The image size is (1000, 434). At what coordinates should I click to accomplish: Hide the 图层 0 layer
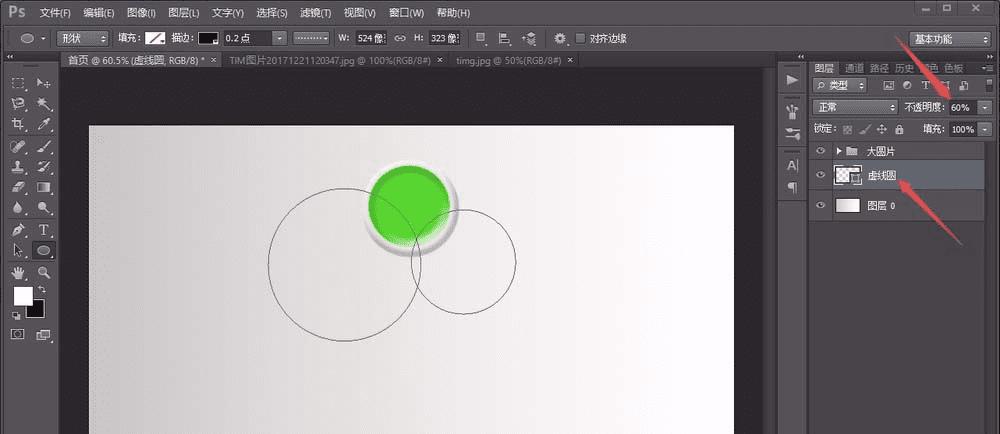click(x=821, y=205)
